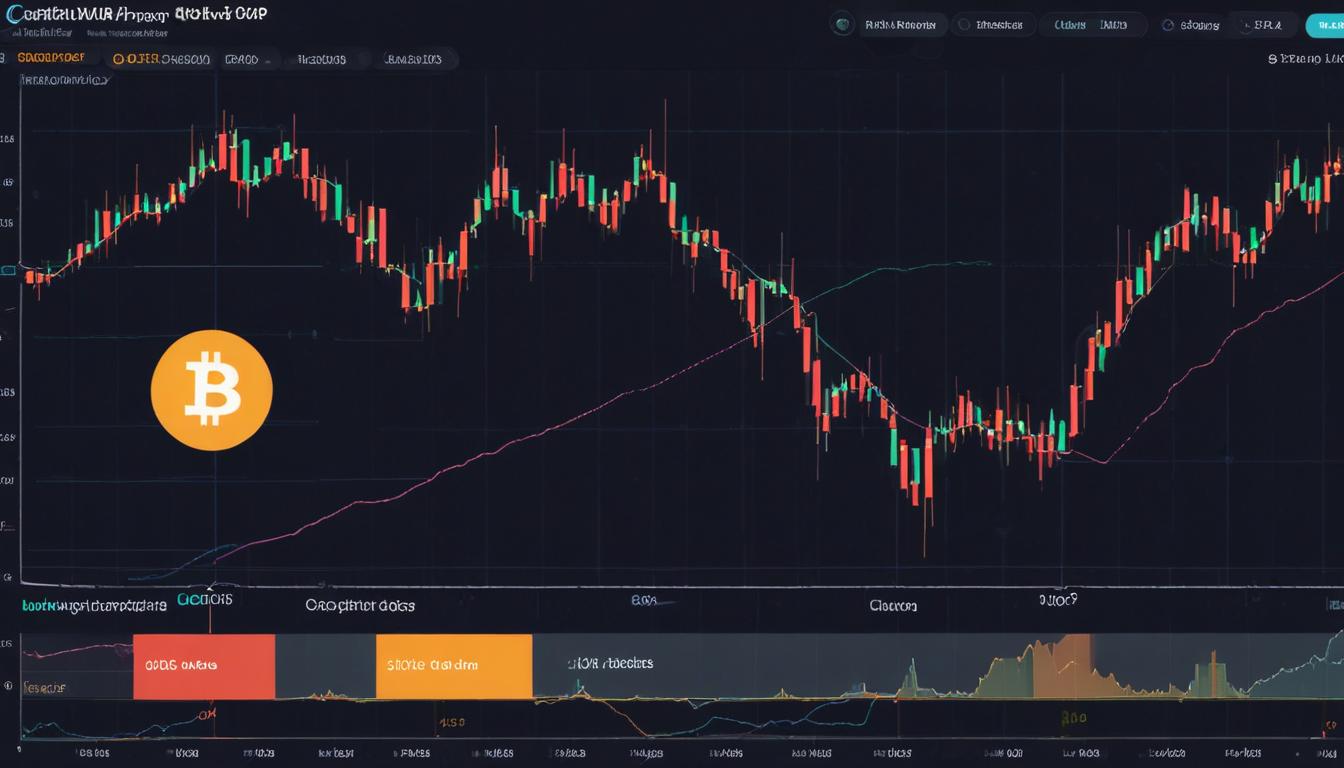
Task: Select the rightmost tab in the toolbar row
Action: point(411,58)
